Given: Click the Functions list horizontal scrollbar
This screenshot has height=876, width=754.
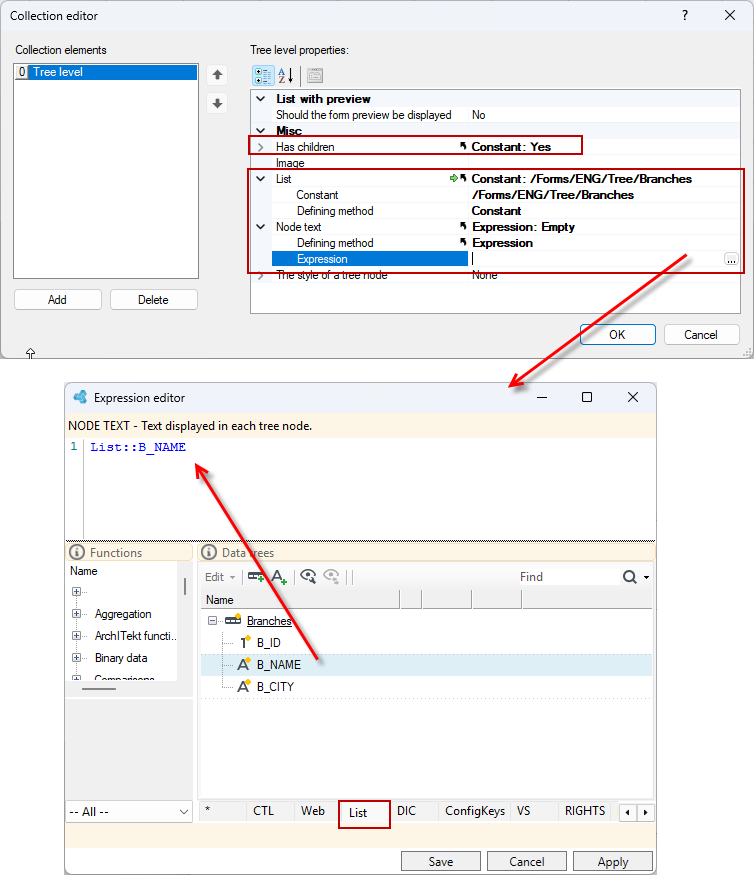Looking at the screenshot, I should [x=99, y=689].
